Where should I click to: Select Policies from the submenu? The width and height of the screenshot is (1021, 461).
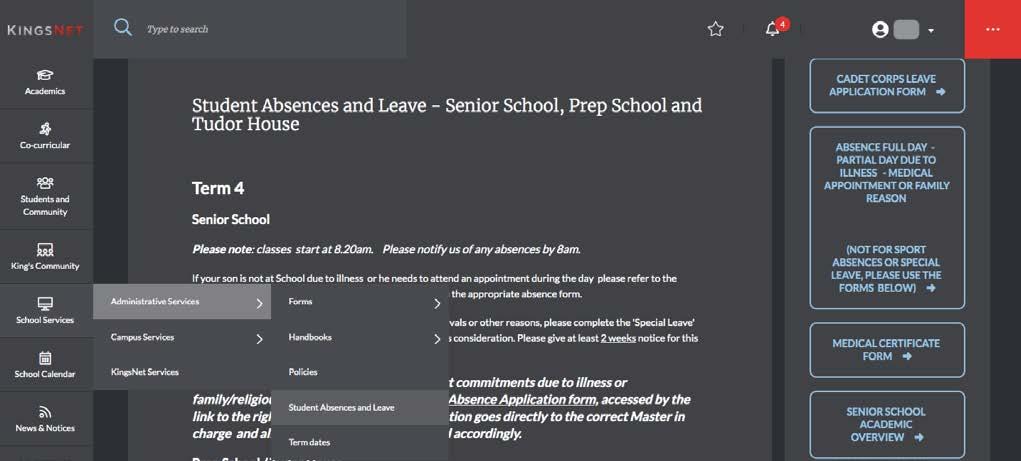point(303,372)
